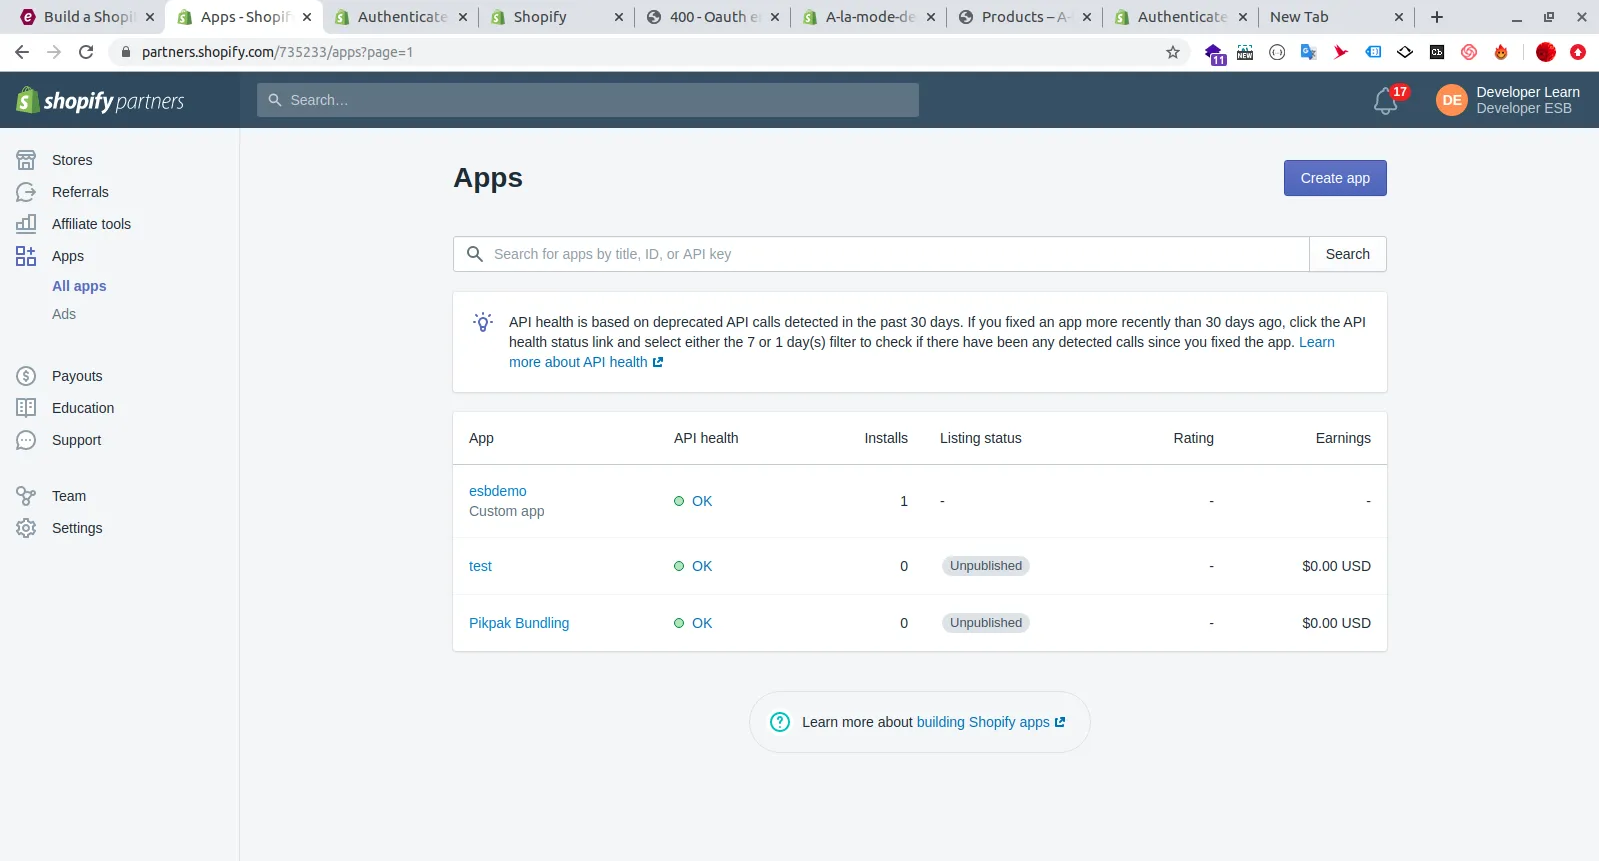Open Referrals in the sidebar
The height and width of the screenshot is (861, 1599).
tap(80, 192)
